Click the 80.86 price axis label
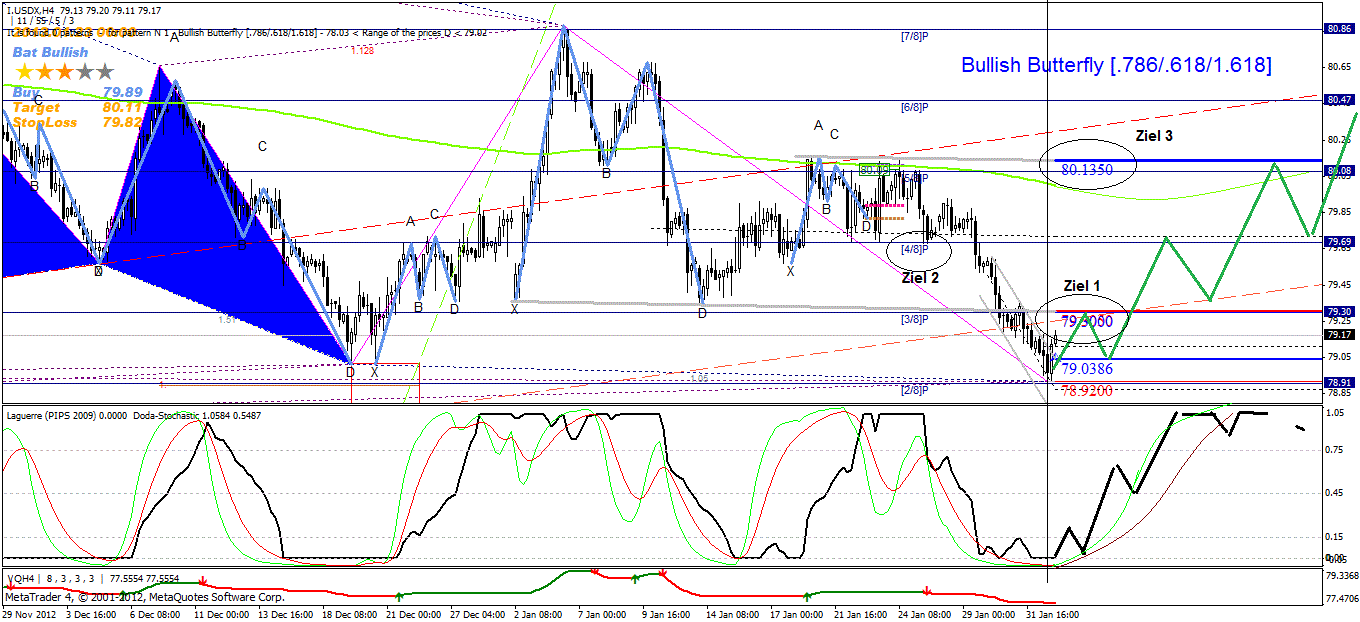This screenshot has width=1360, height=622. [x=1340, y=29]
